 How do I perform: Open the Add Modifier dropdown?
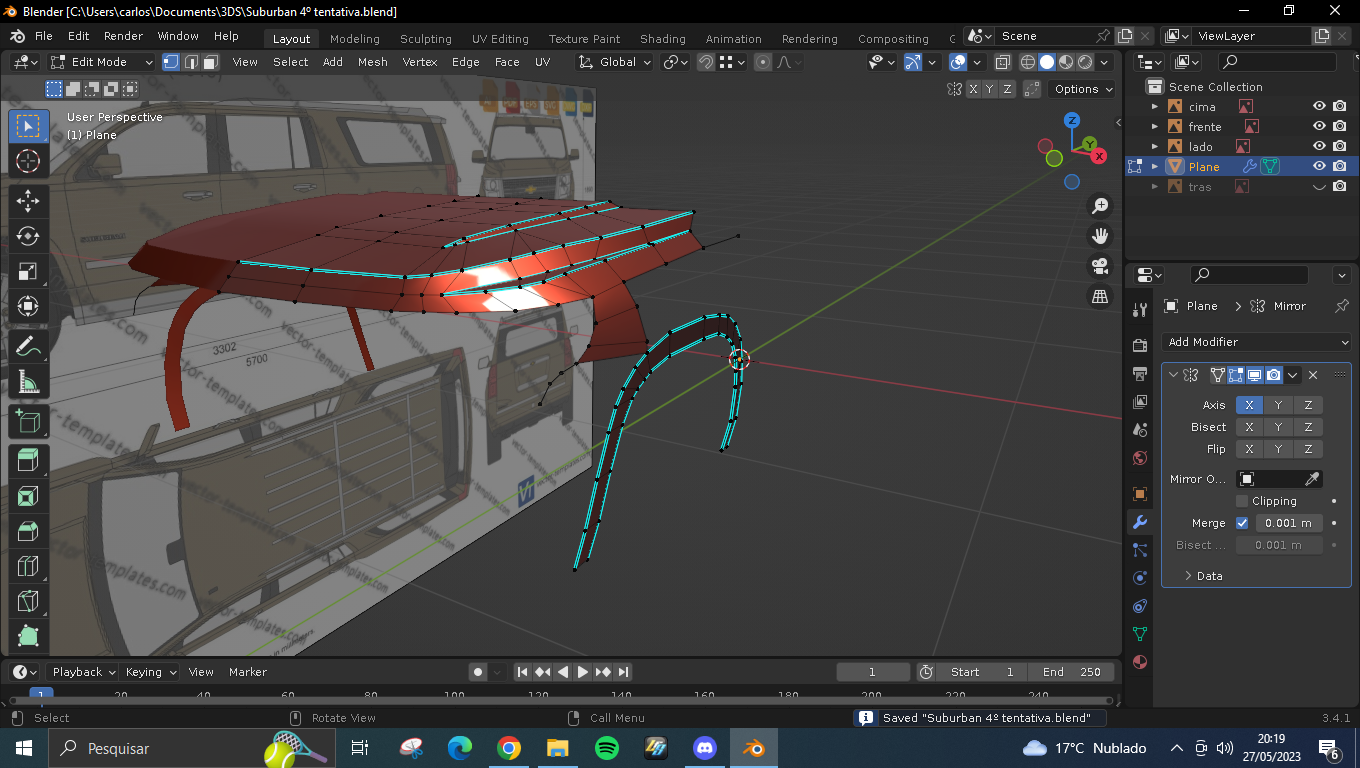coord(1257,342)
